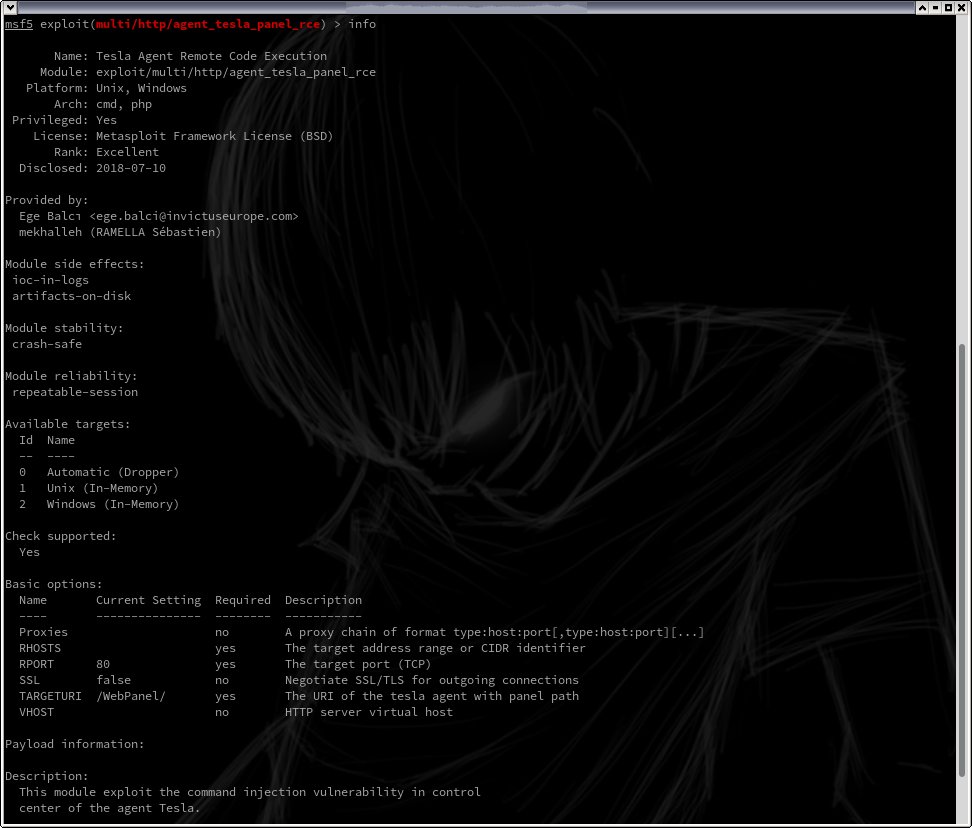Click the SSL setting value 'false'
The image size is (972, 828).
[113, 680]
